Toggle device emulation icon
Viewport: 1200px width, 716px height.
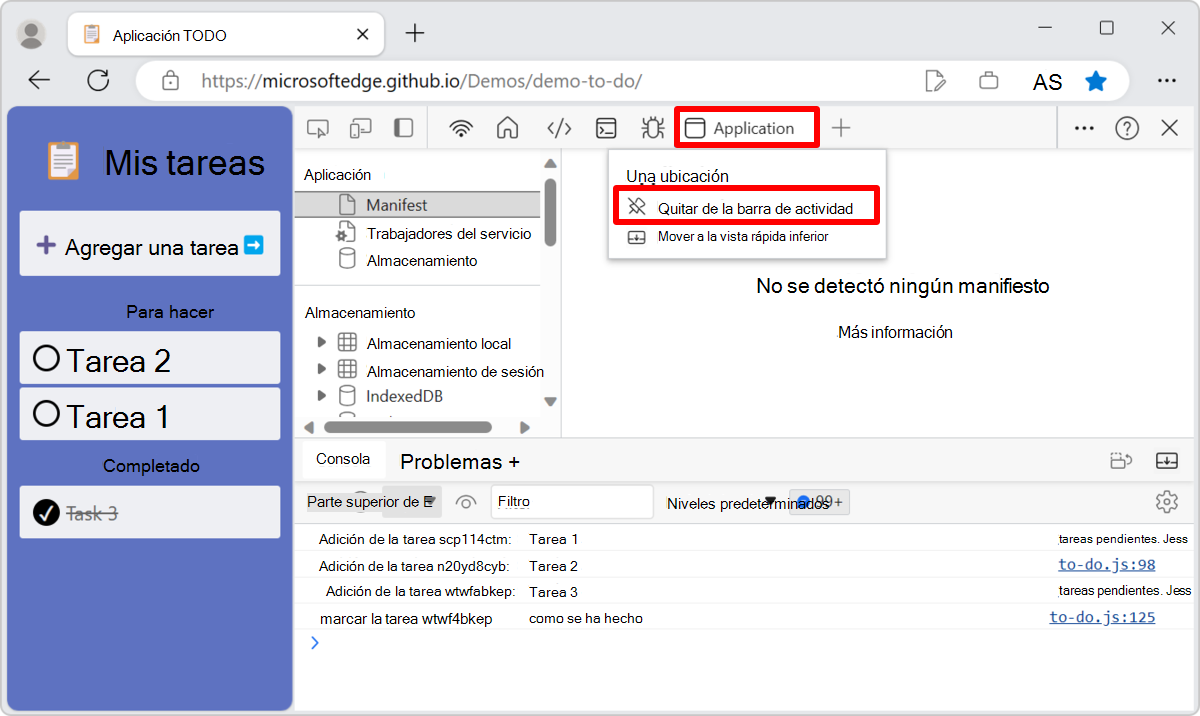pos(360,128)
